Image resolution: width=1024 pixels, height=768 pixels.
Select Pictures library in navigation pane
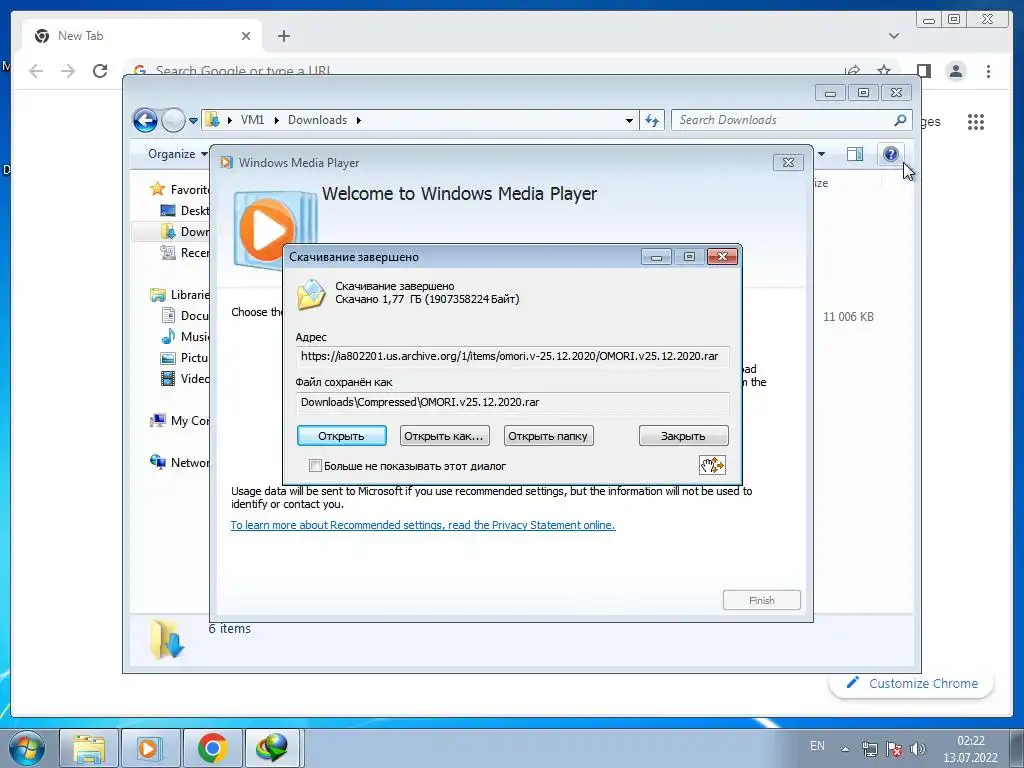[185, 357]
